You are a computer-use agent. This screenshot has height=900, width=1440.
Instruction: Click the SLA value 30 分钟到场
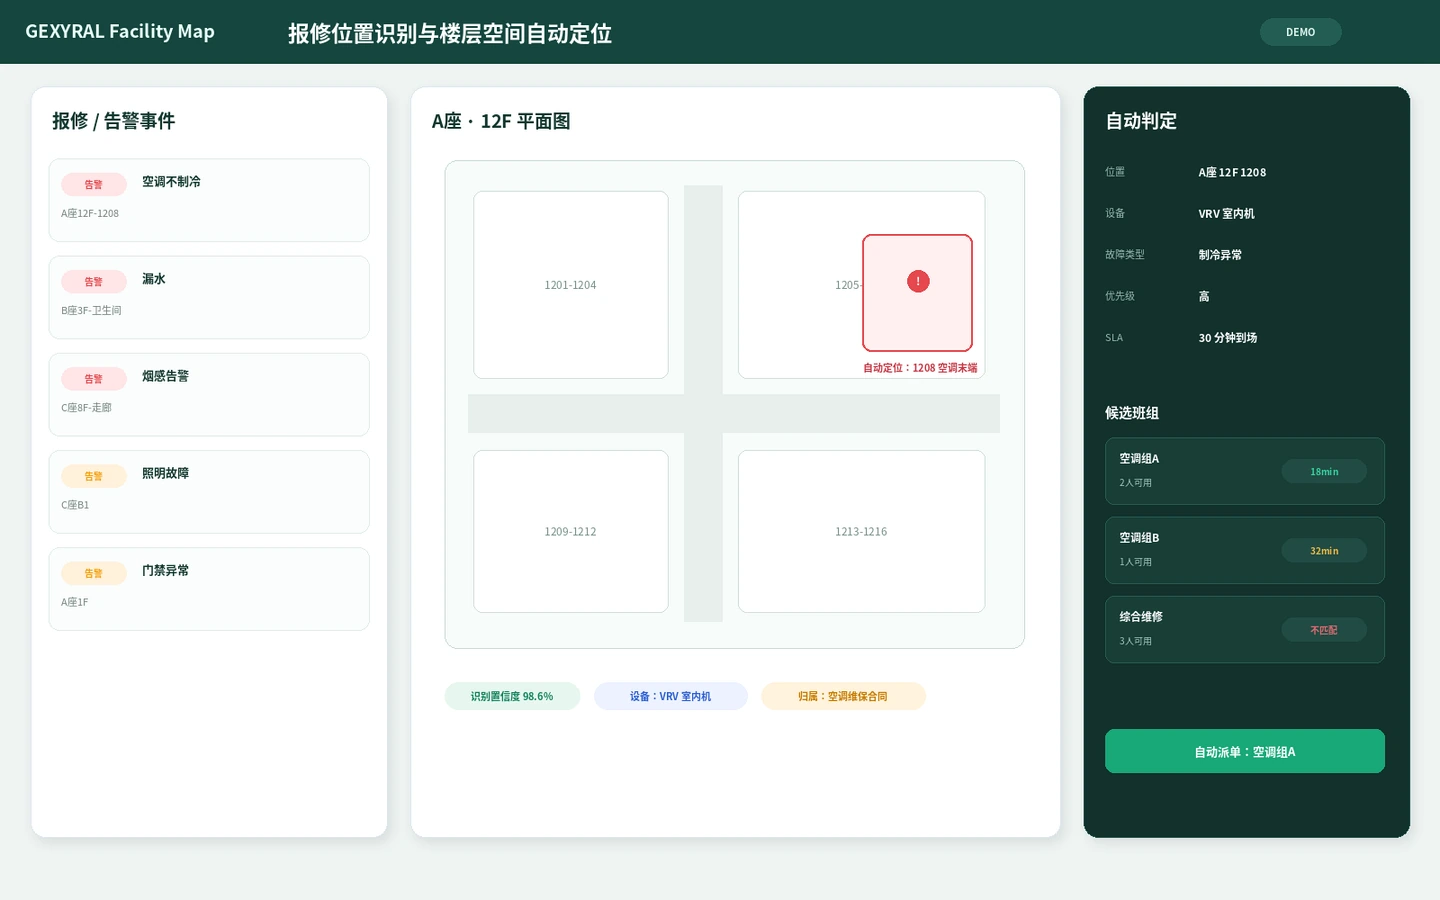[1228, 338]
